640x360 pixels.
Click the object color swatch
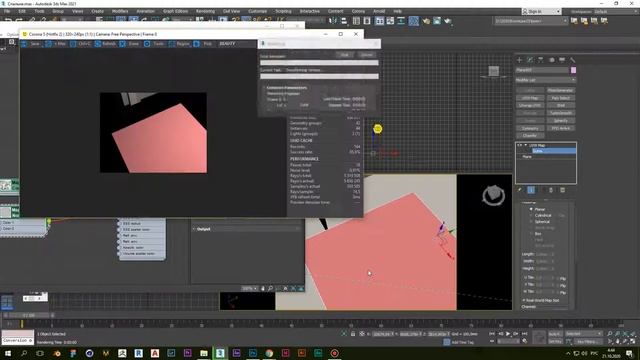(x=573, y=70)
